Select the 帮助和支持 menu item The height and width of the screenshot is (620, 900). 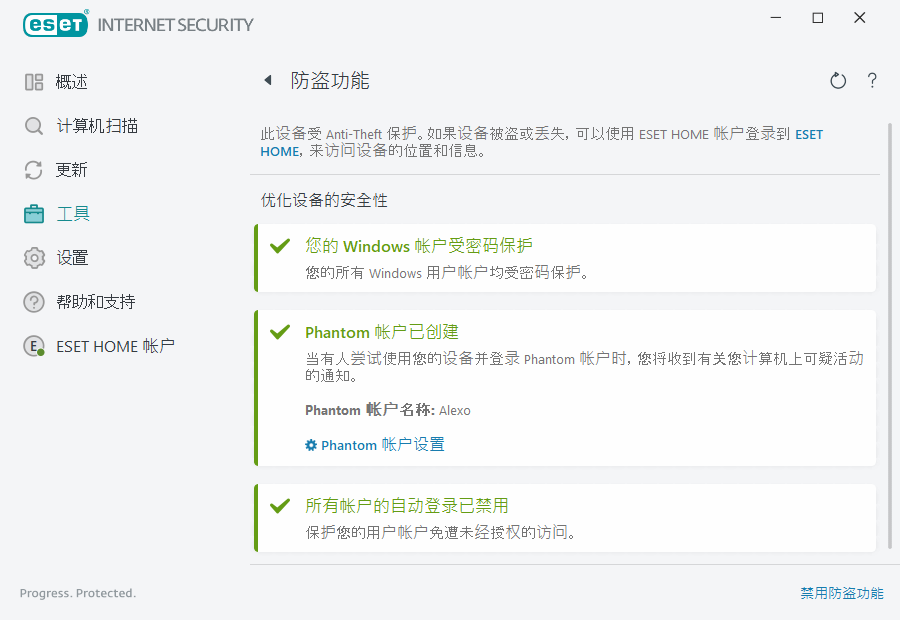[95, 302]
